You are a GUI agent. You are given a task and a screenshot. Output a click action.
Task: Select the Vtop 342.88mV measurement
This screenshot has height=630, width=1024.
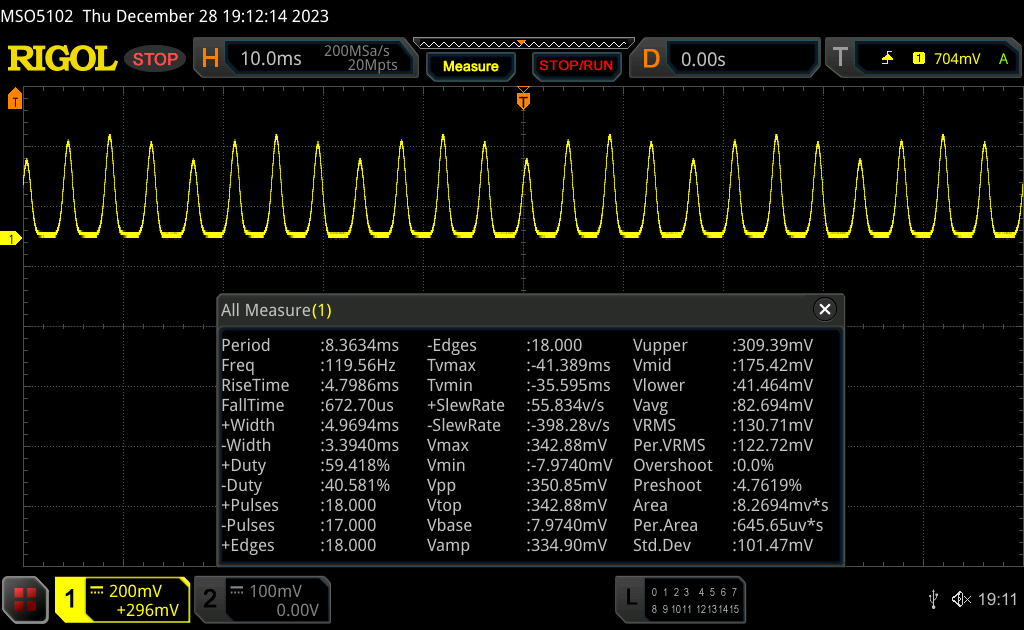coord(517,505)
